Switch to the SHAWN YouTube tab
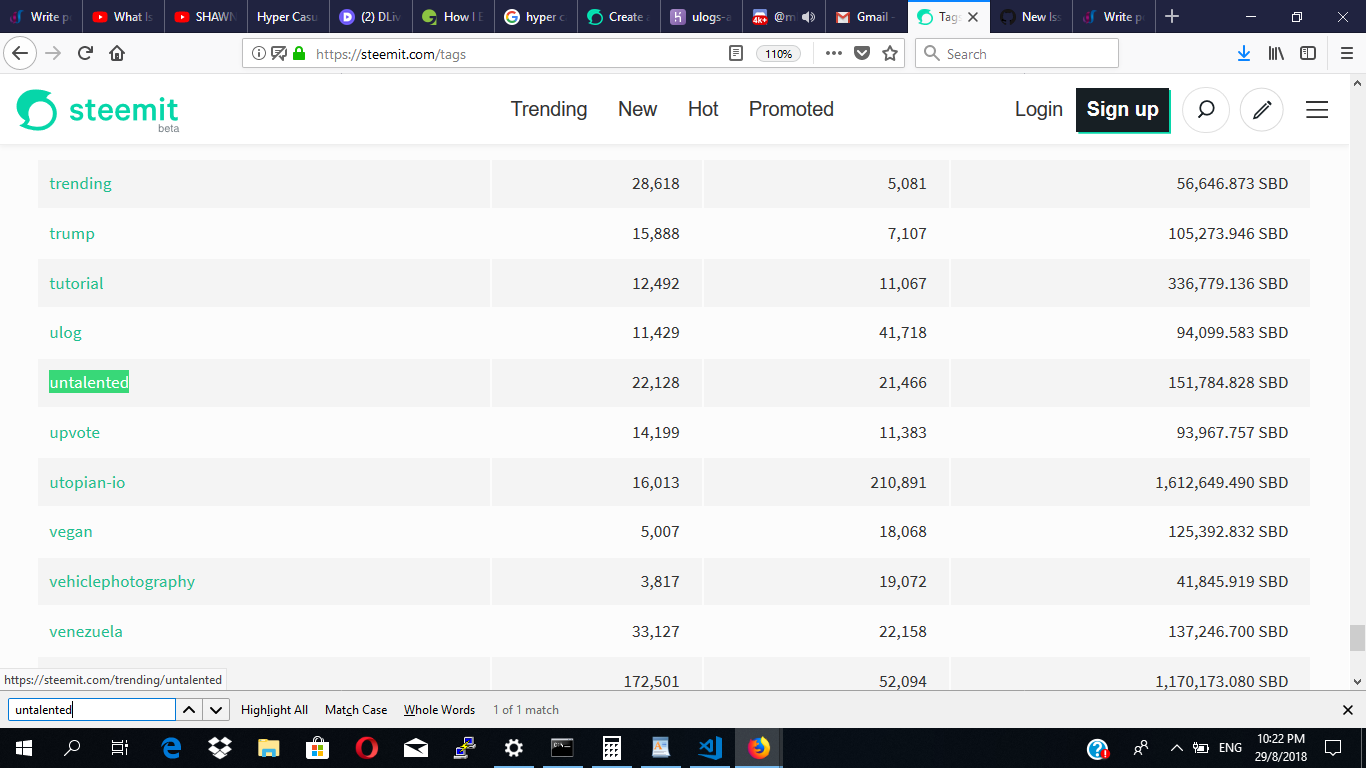Screen dimensions: 1366x768 [205, 17]
